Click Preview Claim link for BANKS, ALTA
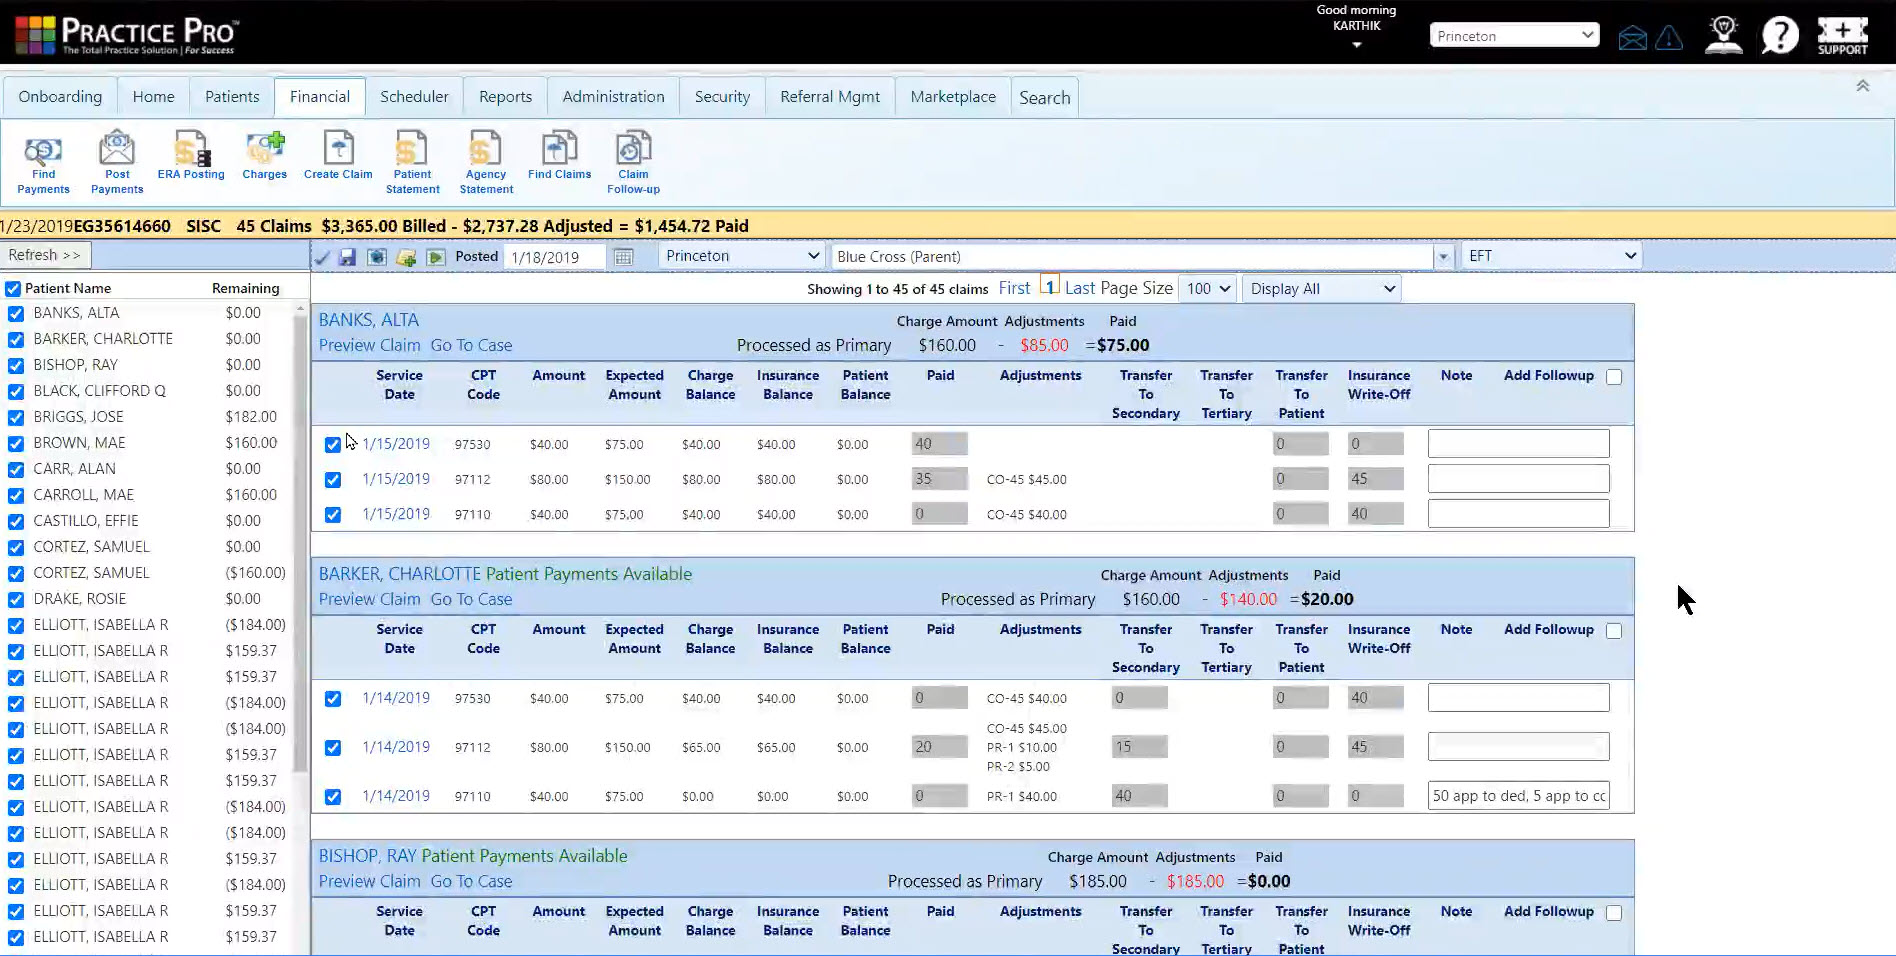Image resolution: width=1896 pixels, height=956 pixels. [369, 345]
